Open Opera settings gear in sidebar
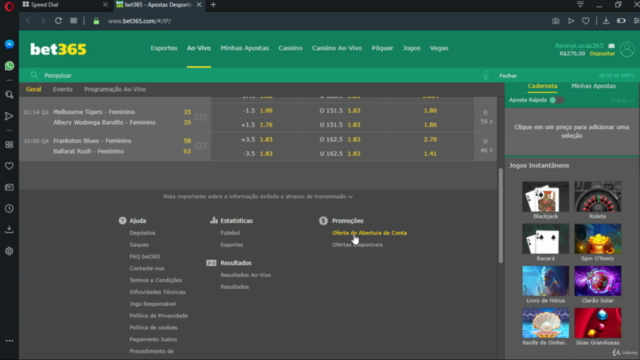 click(x=9, y=251)
